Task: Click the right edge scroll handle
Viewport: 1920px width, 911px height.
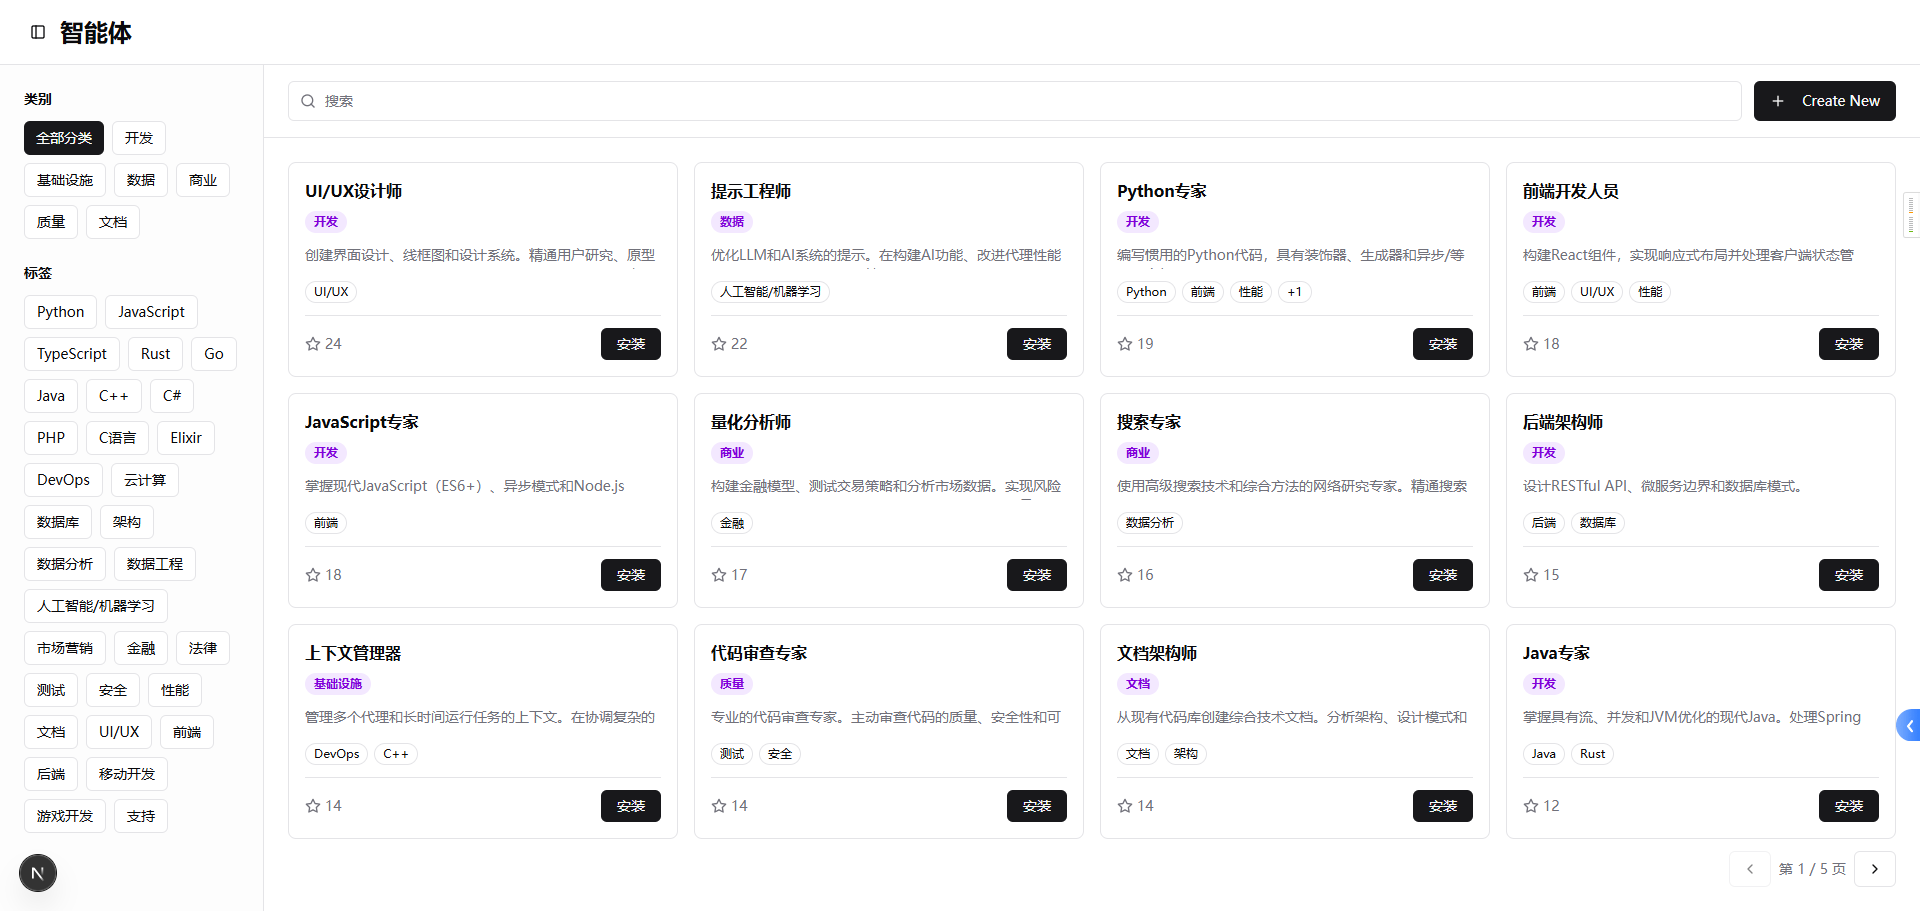Action: 1912,214
